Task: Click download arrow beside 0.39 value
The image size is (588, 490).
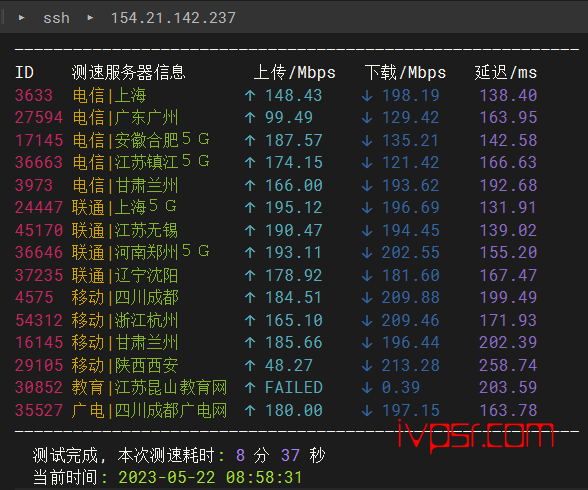Action: pos(367,388)
